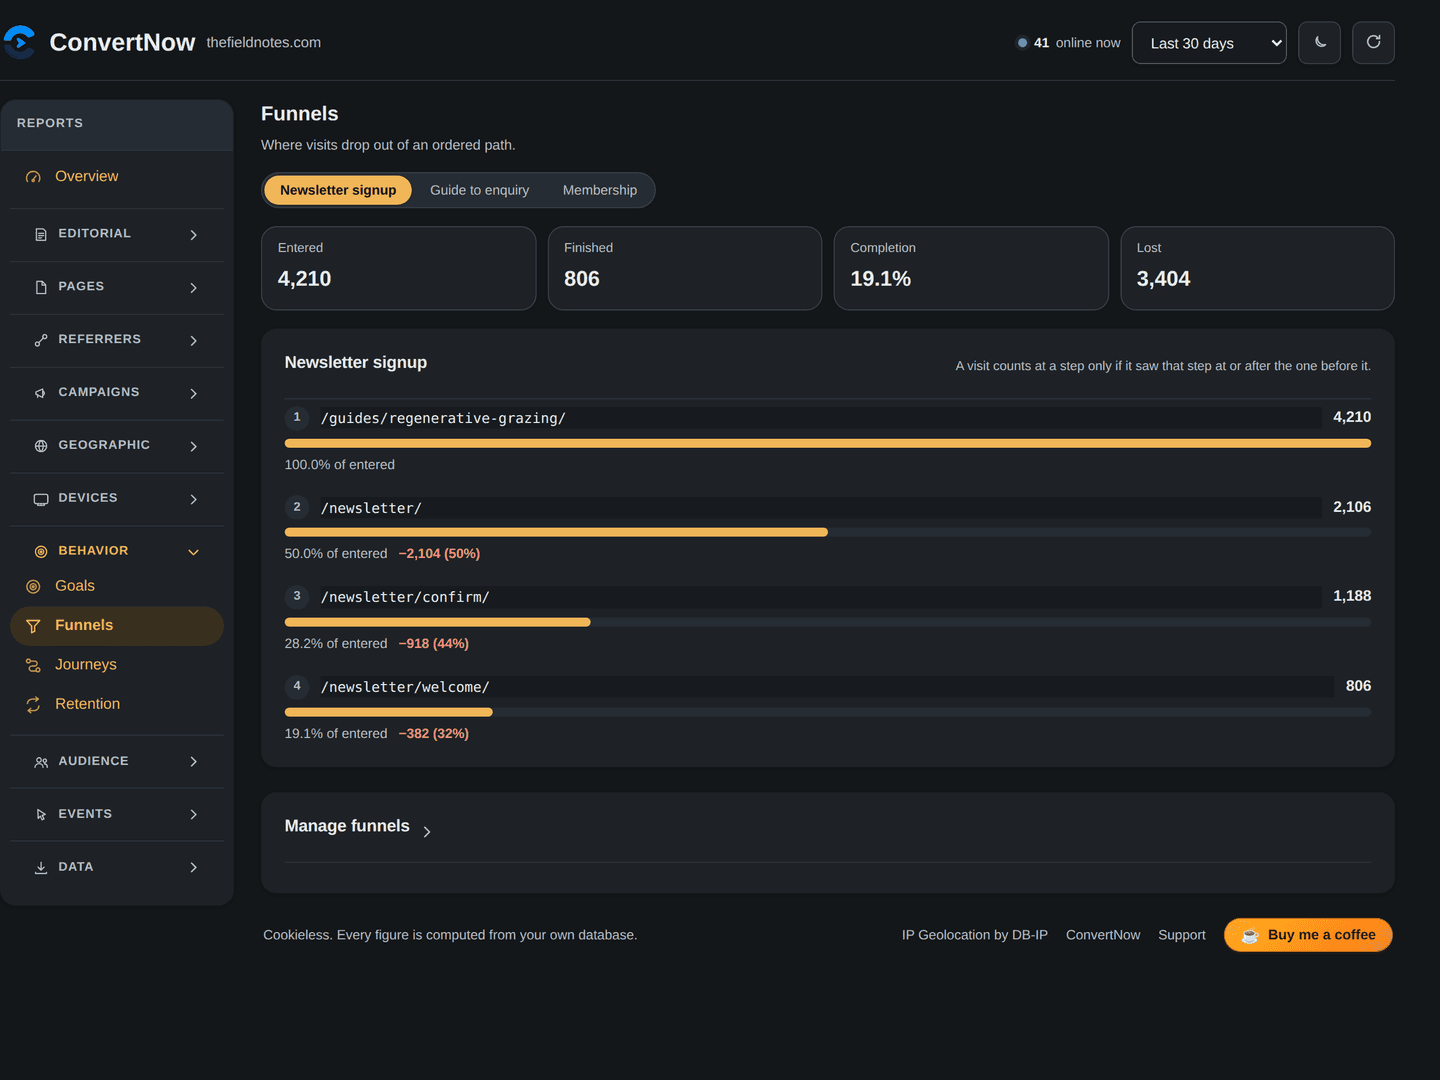
Task: Click the refresh data icon button
Action: click(1374, 42)
